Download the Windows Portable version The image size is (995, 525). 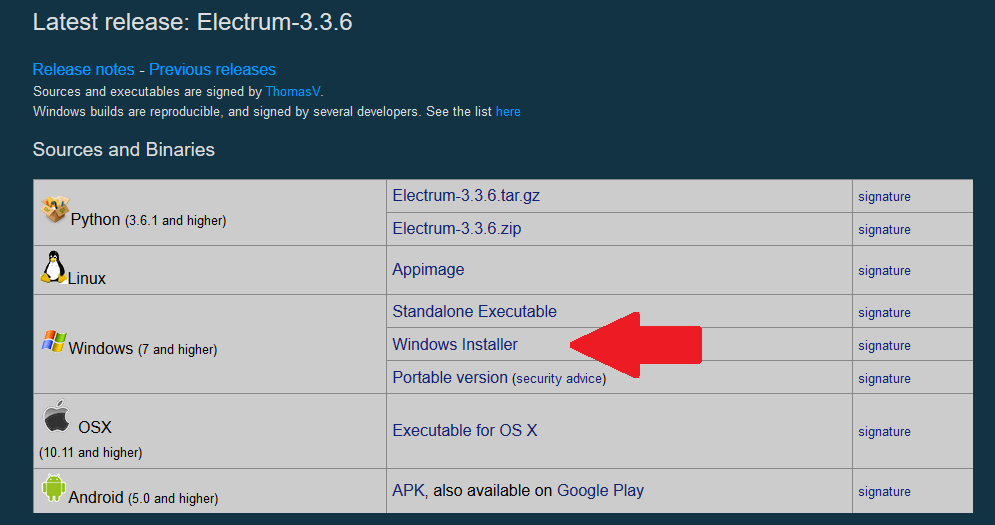[449, 378]
